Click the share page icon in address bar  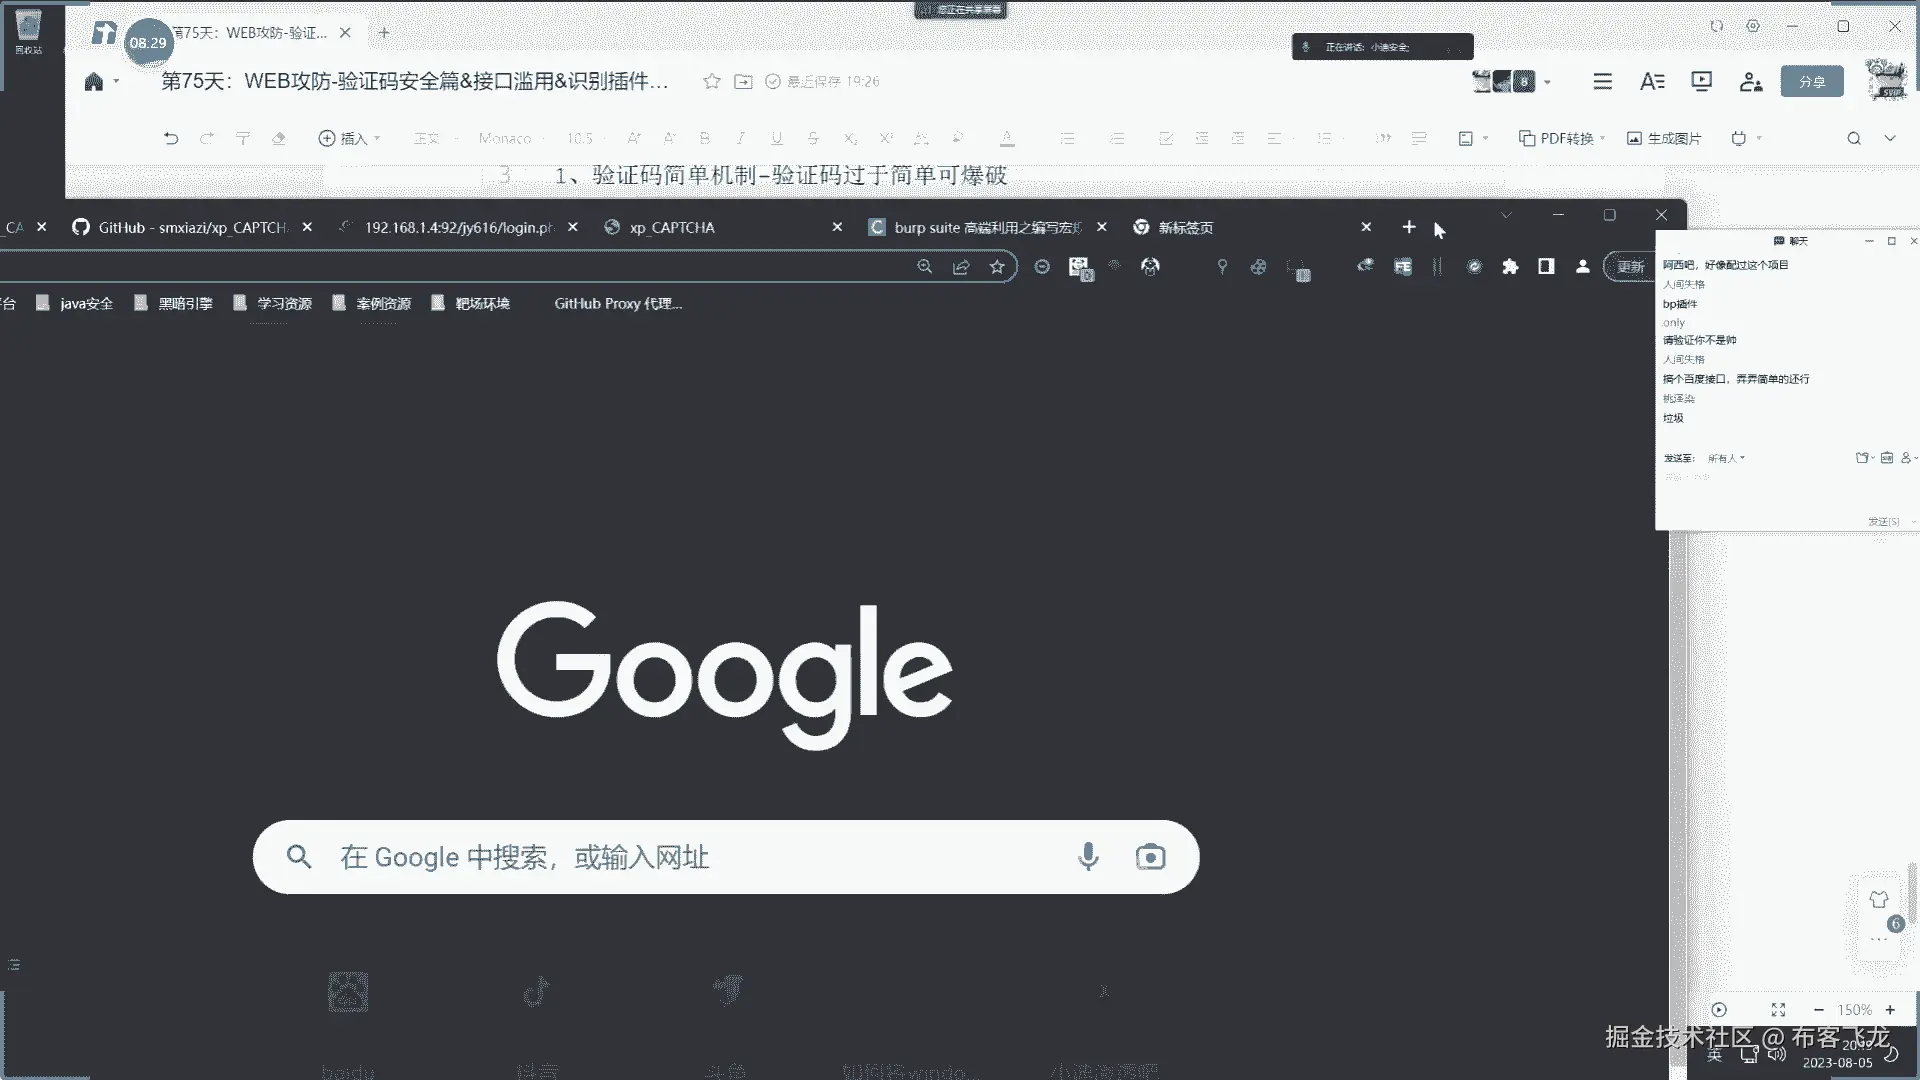pos(961,266)
